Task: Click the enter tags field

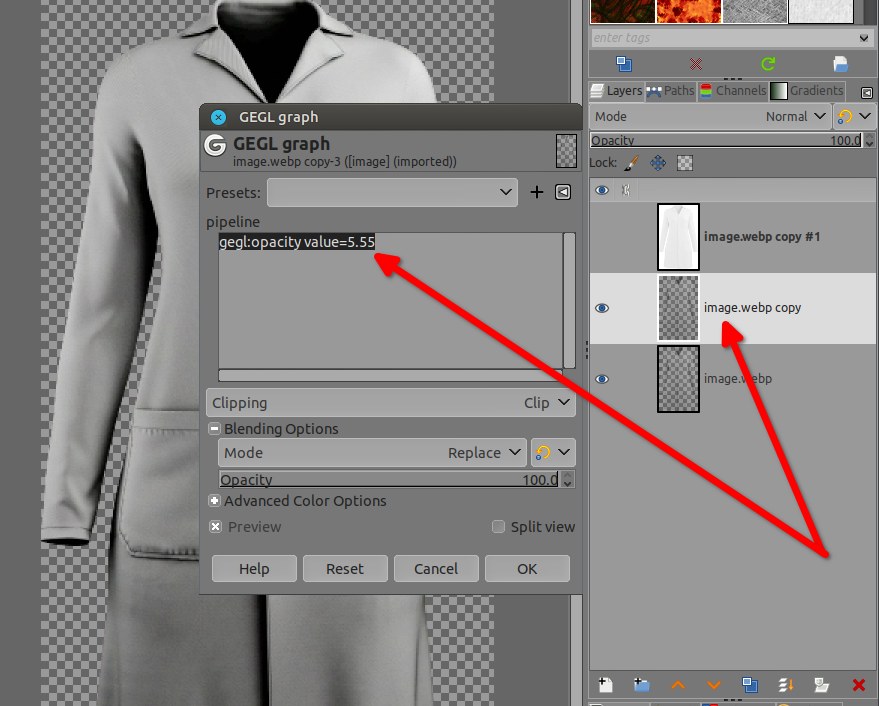Action: 723,38
